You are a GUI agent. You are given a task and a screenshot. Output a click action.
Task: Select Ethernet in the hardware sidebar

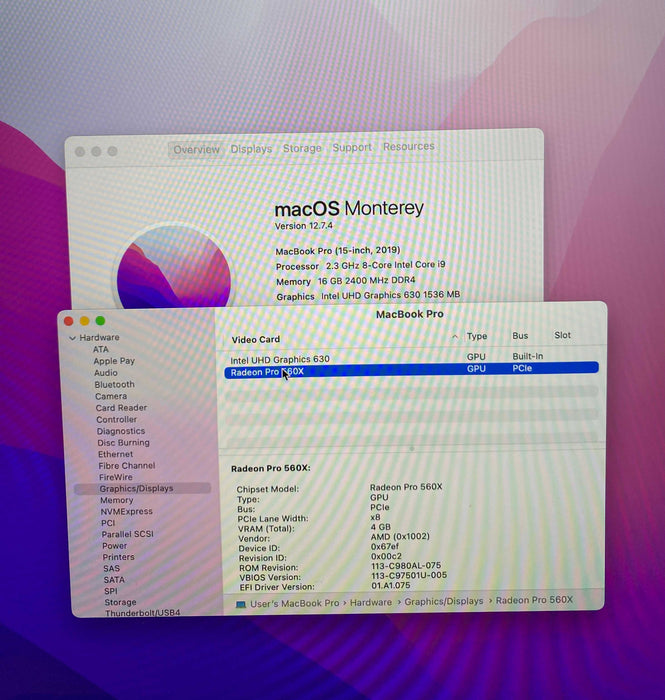coord(116,454)
